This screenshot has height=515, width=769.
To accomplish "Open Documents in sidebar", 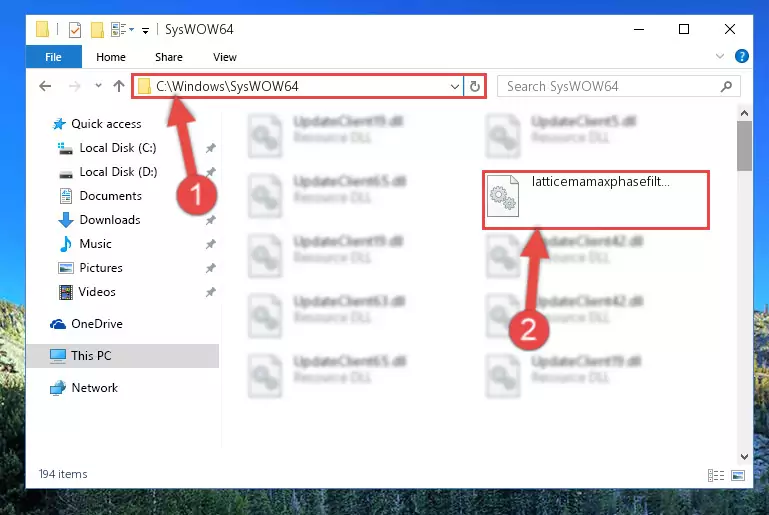I will [x=110, y=196].
